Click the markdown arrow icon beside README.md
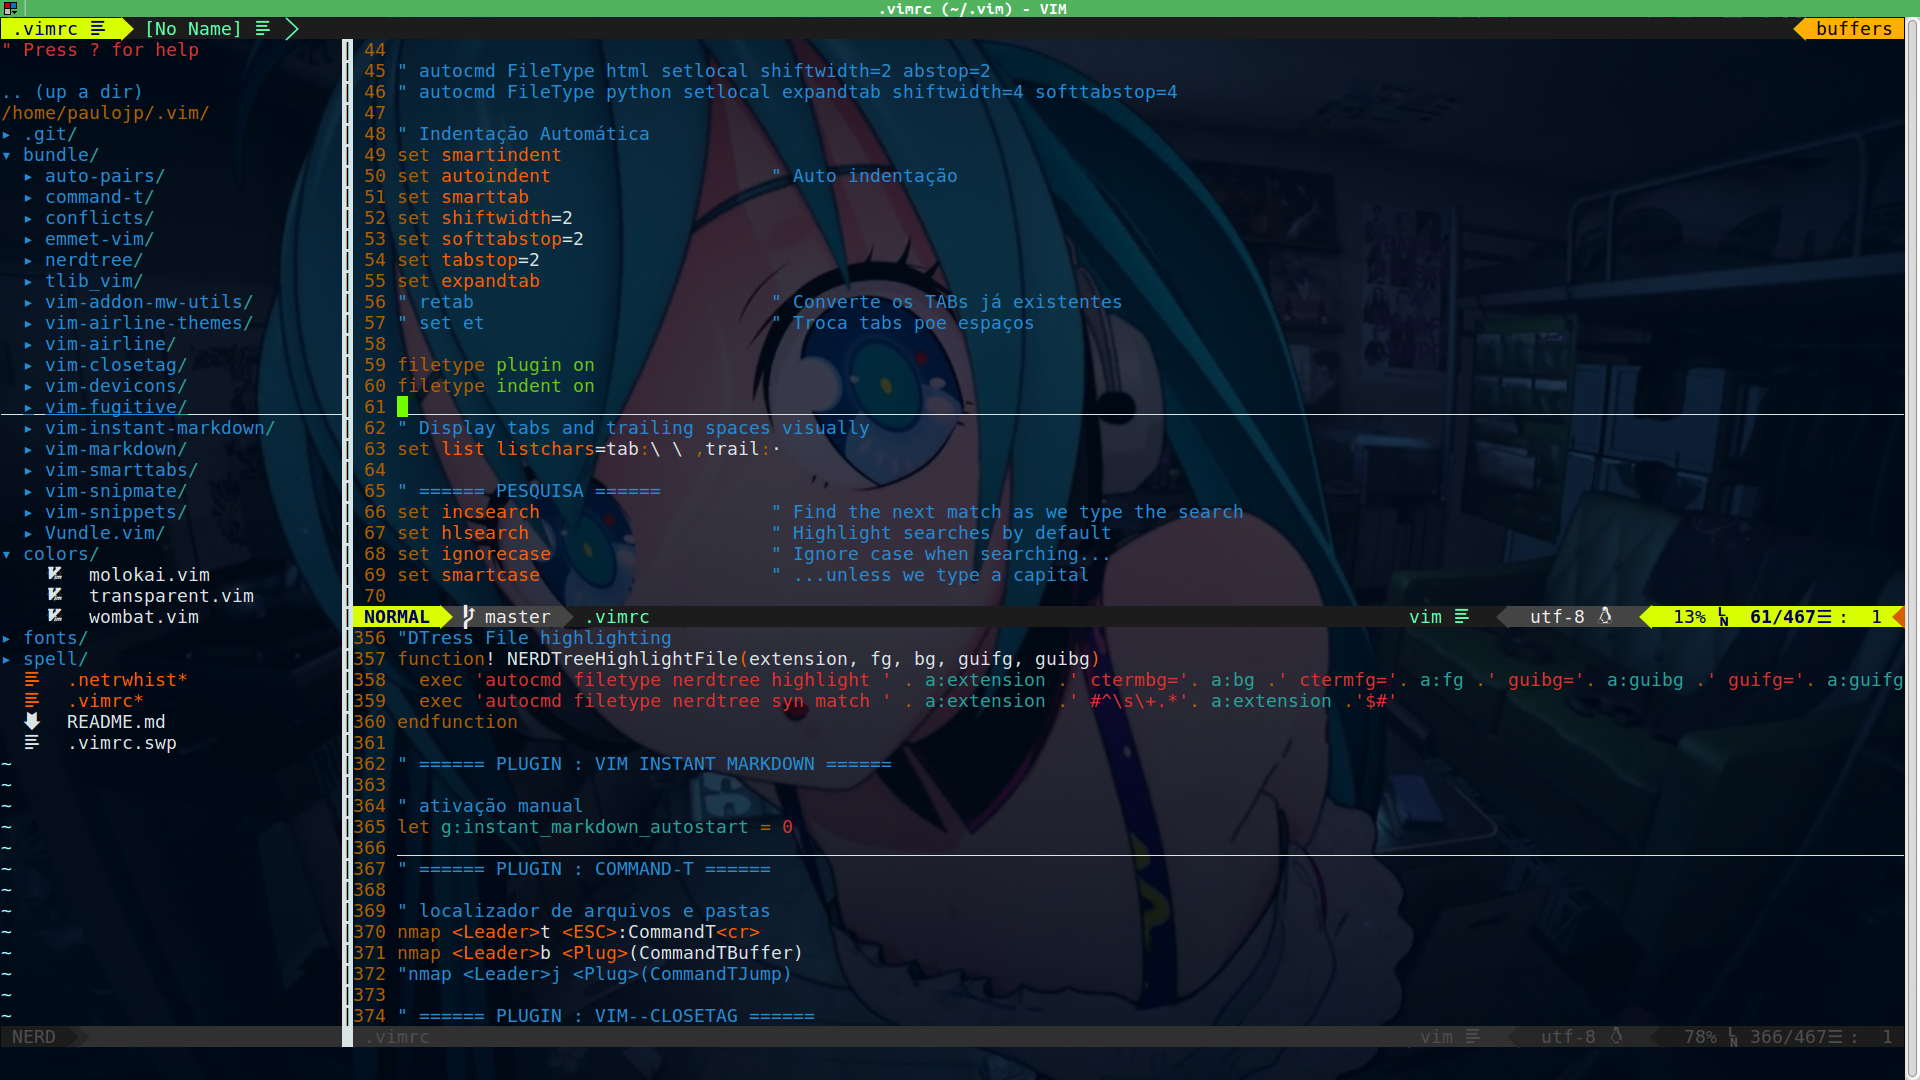 [32, 721]
